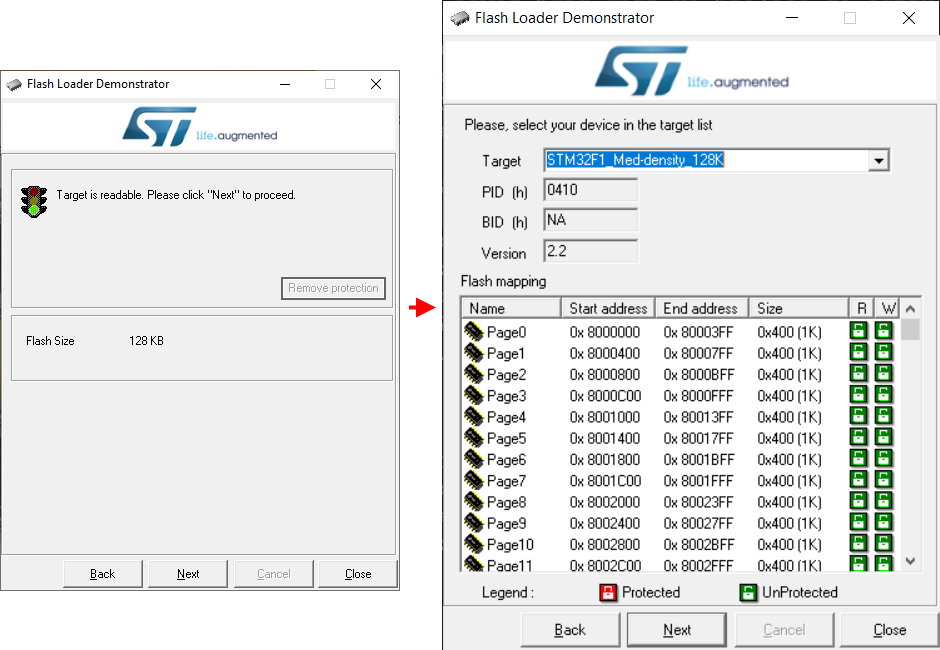
Task: Click the Version field showing 2.2
Action: coord(591,251)
